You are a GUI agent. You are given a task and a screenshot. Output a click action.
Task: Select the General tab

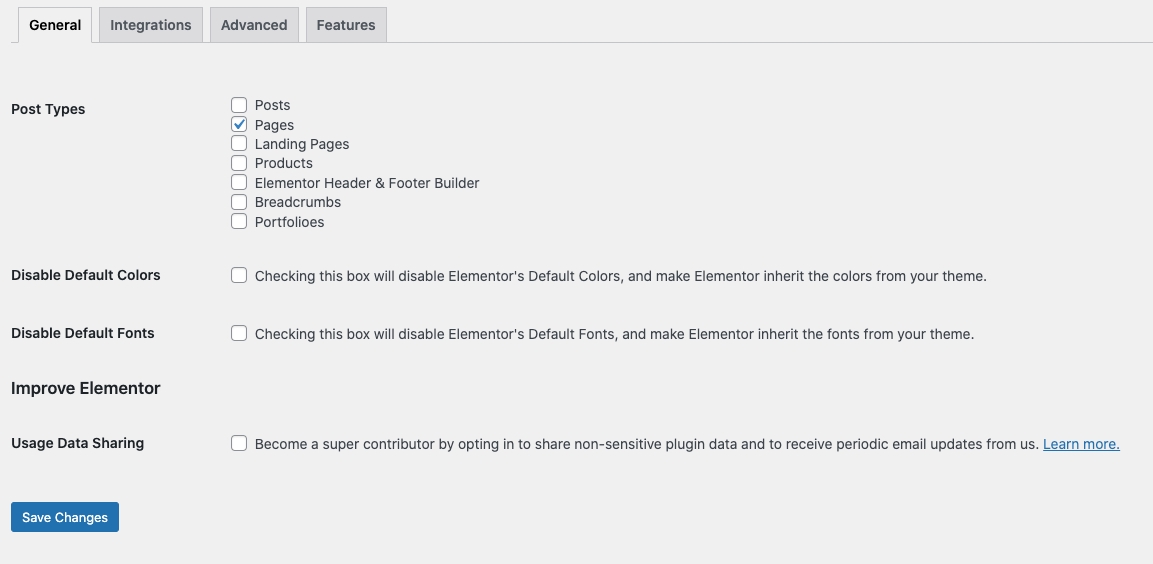pos(55,25)
